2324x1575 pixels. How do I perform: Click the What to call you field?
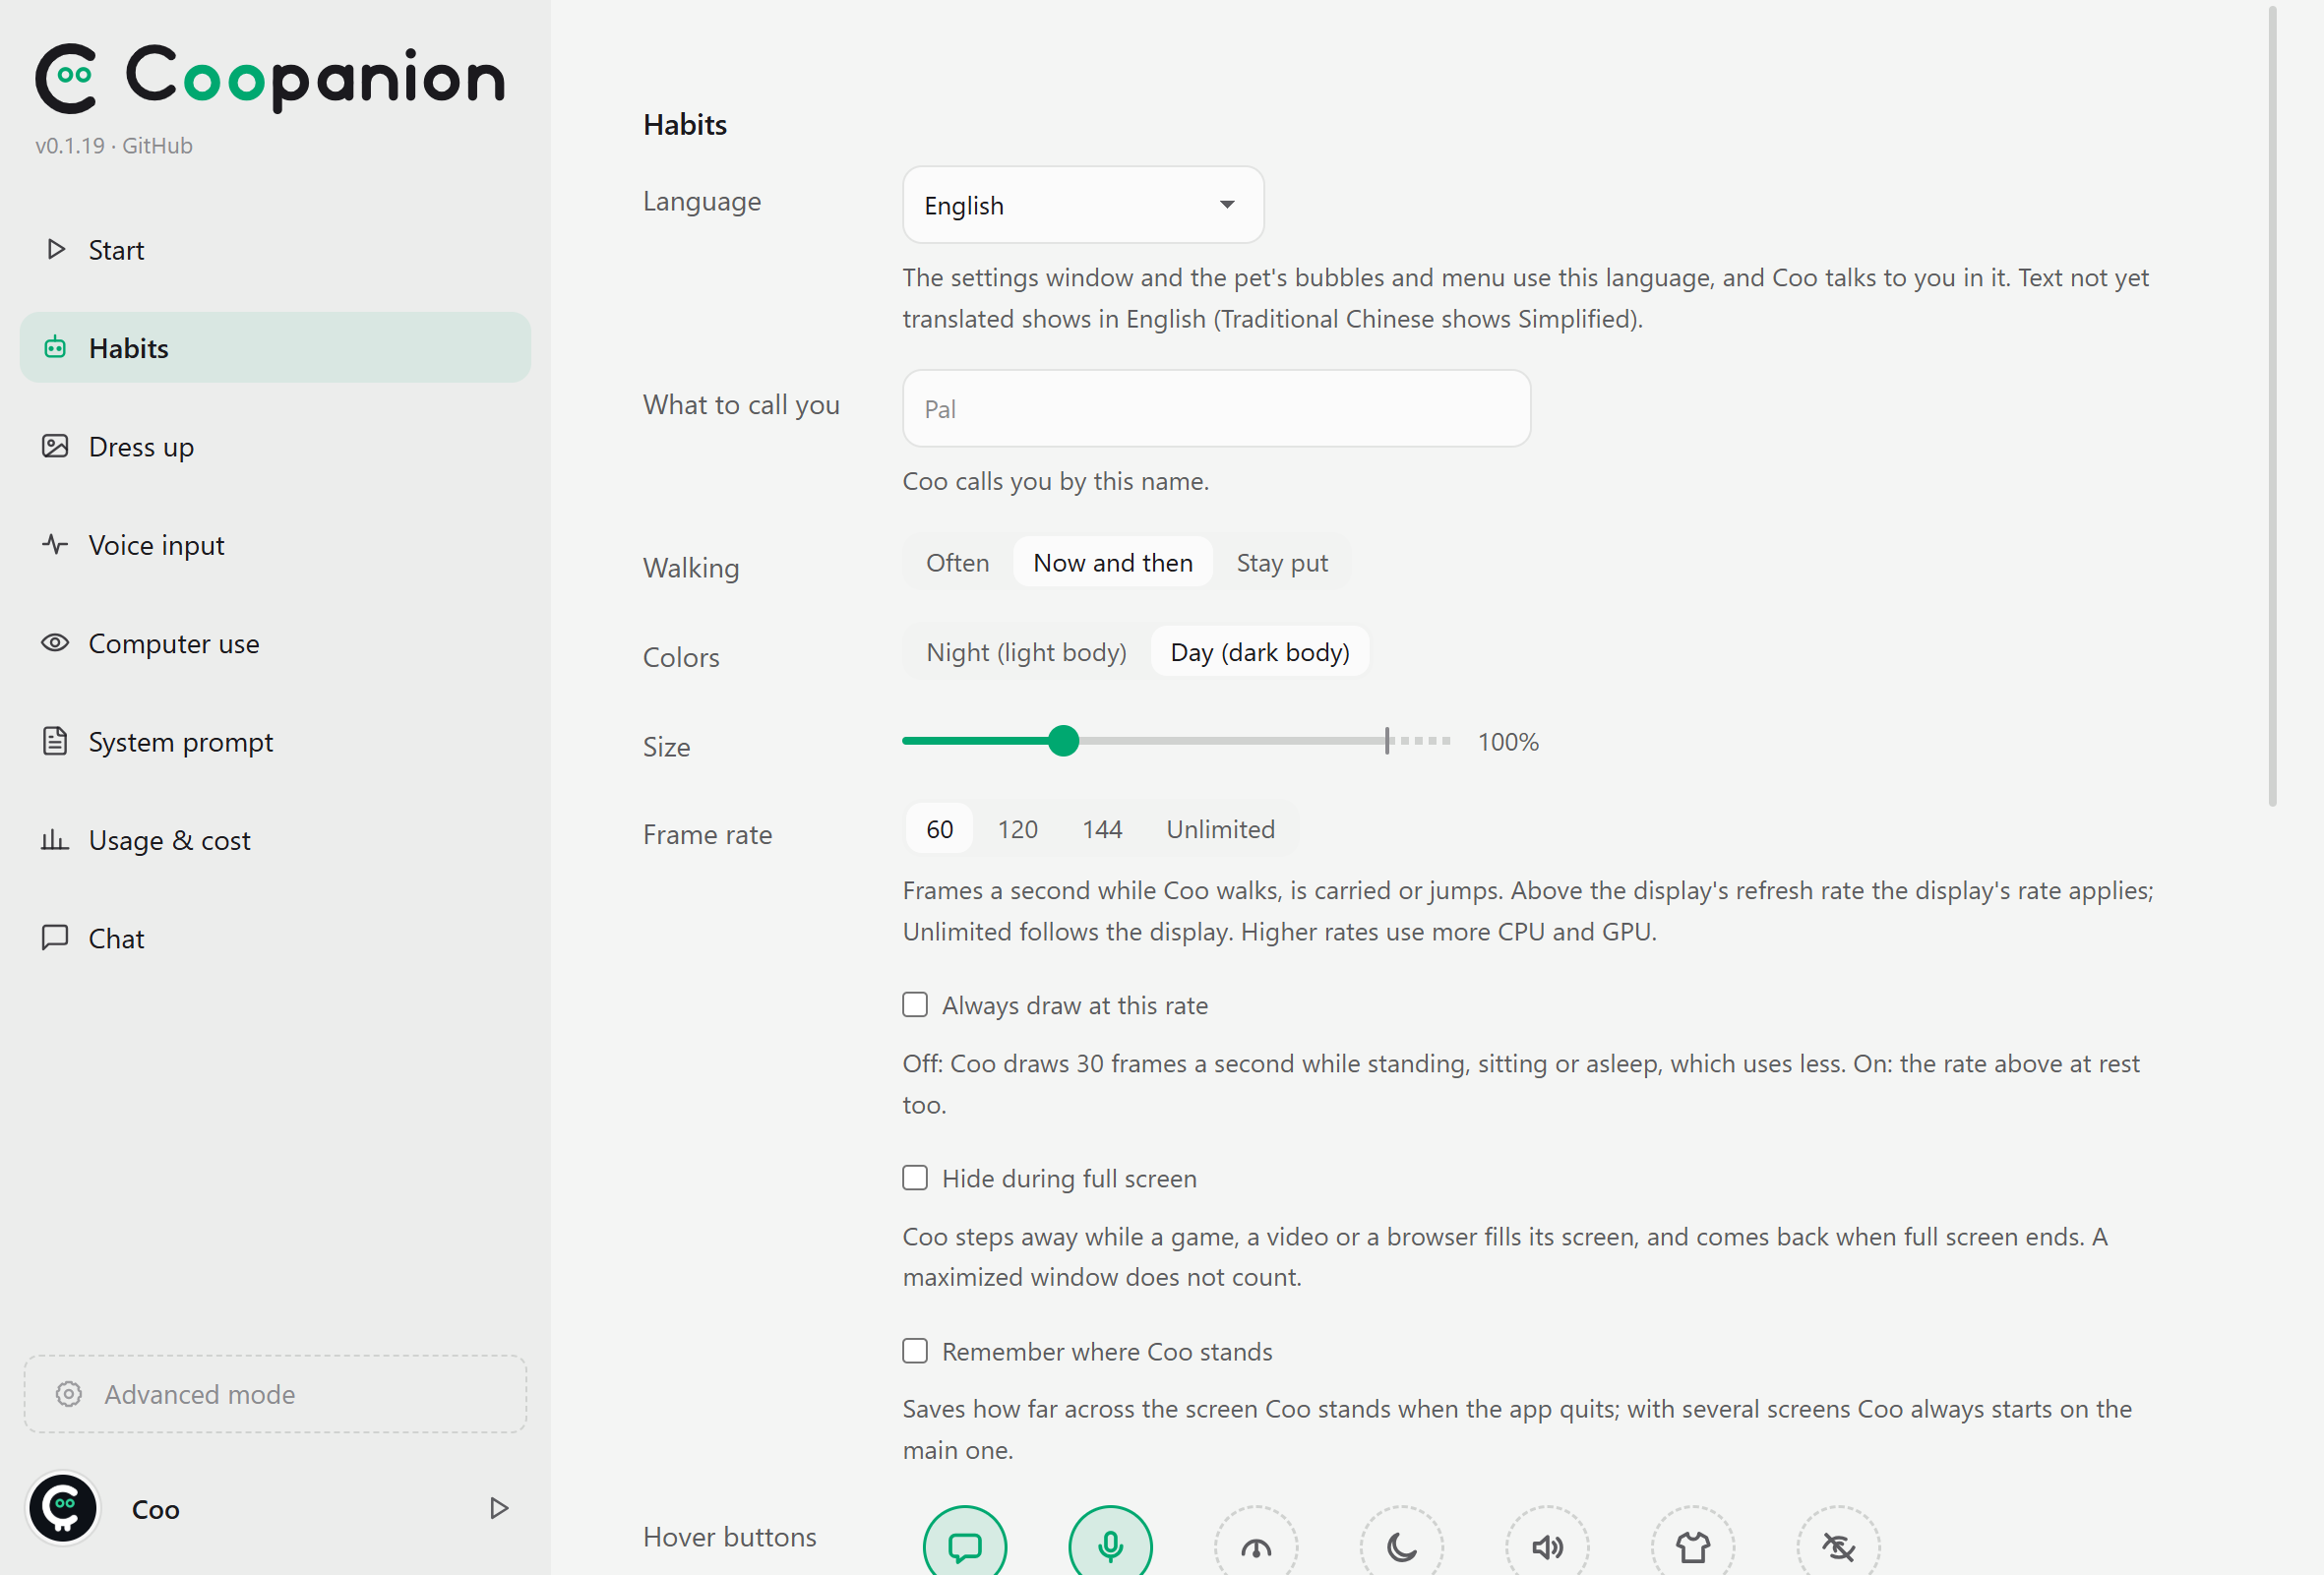pyautogui.click(x=1216, y=409)
